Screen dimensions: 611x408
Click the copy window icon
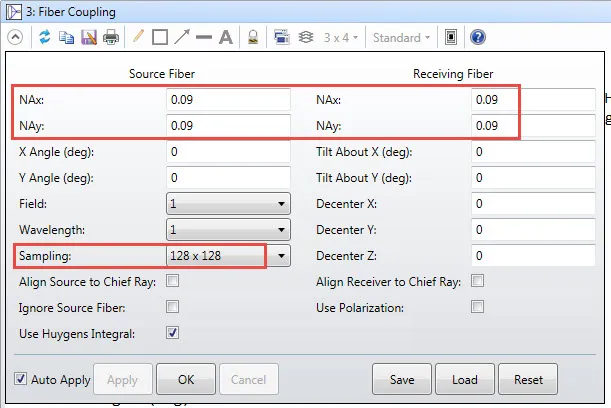(x=66, y=38)
